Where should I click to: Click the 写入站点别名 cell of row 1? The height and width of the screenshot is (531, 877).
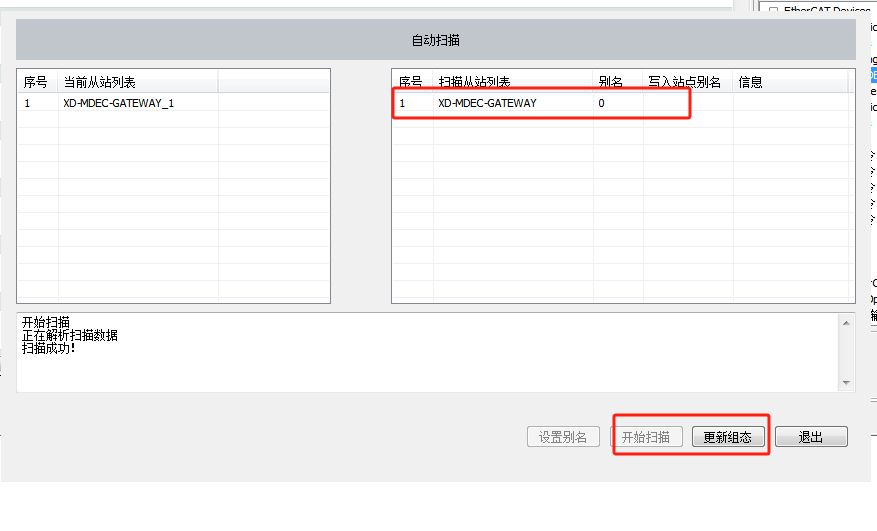coord(688,103)
